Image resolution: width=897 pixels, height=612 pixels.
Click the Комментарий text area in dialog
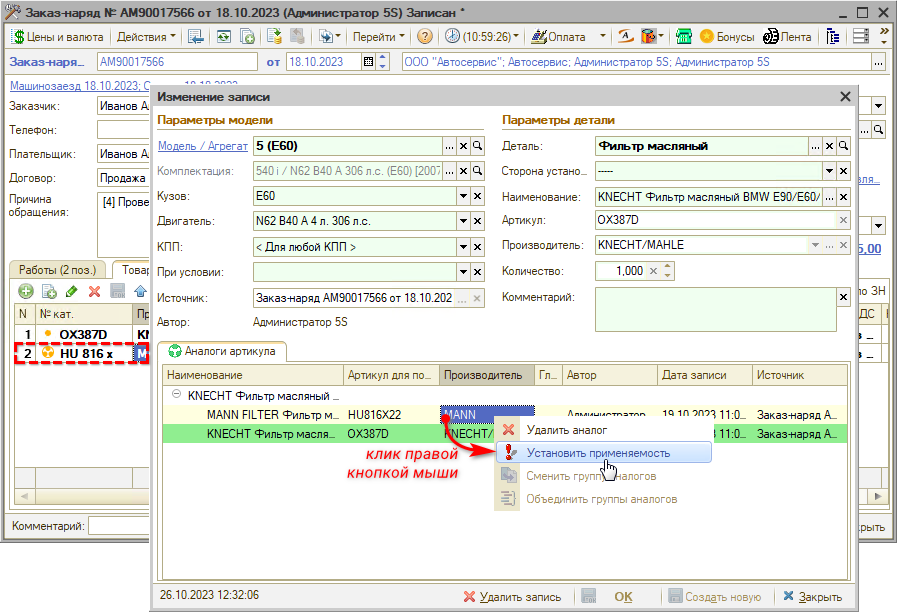(x=715, y=309)
